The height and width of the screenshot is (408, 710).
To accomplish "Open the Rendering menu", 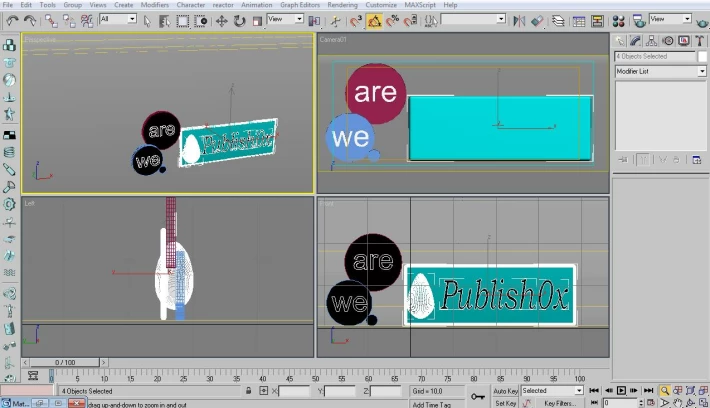I will [342, 5].
